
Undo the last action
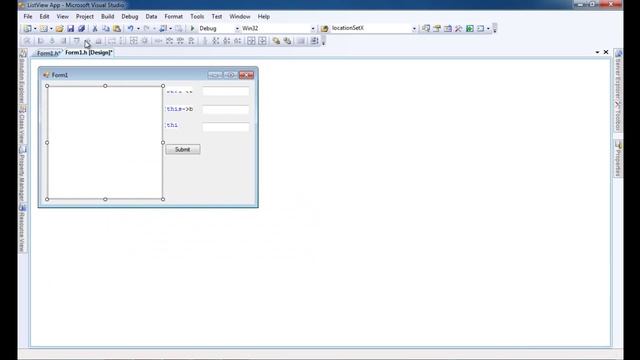[130, 29]
